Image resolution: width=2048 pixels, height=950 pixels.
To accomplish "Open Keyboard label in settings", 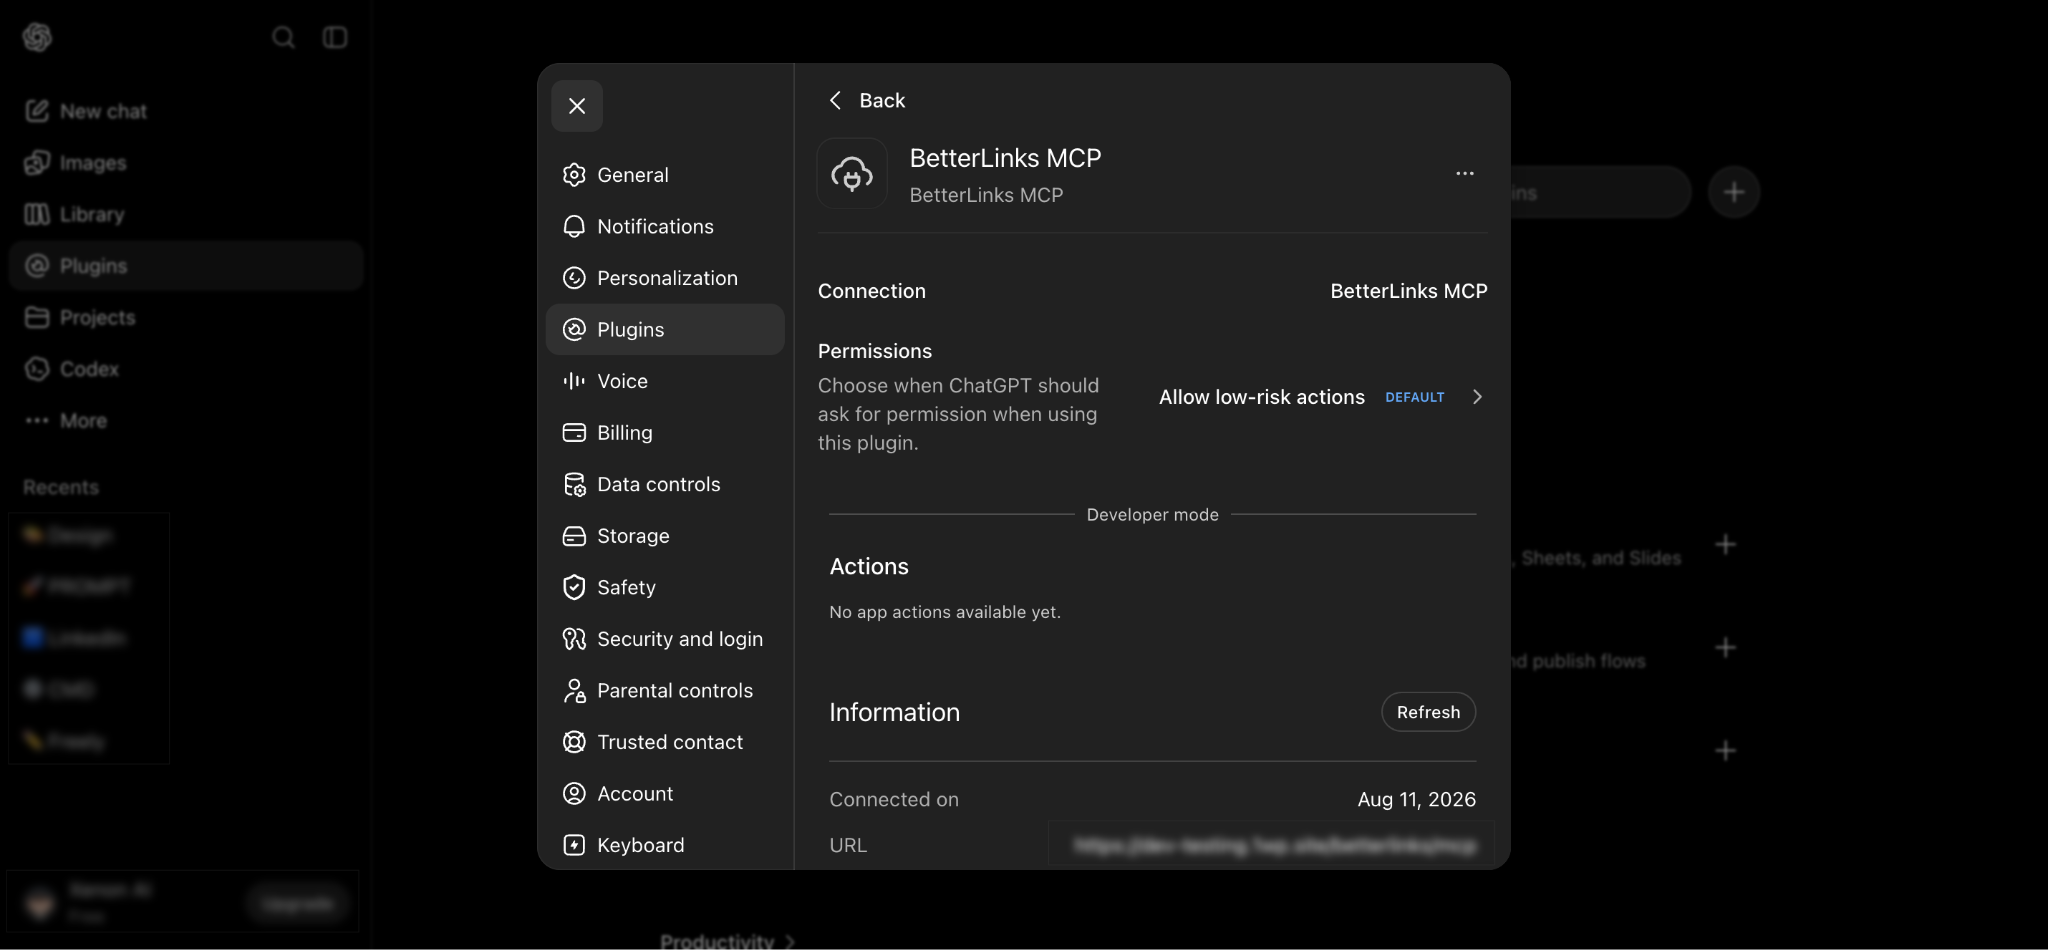I will [x=640, y=845].
